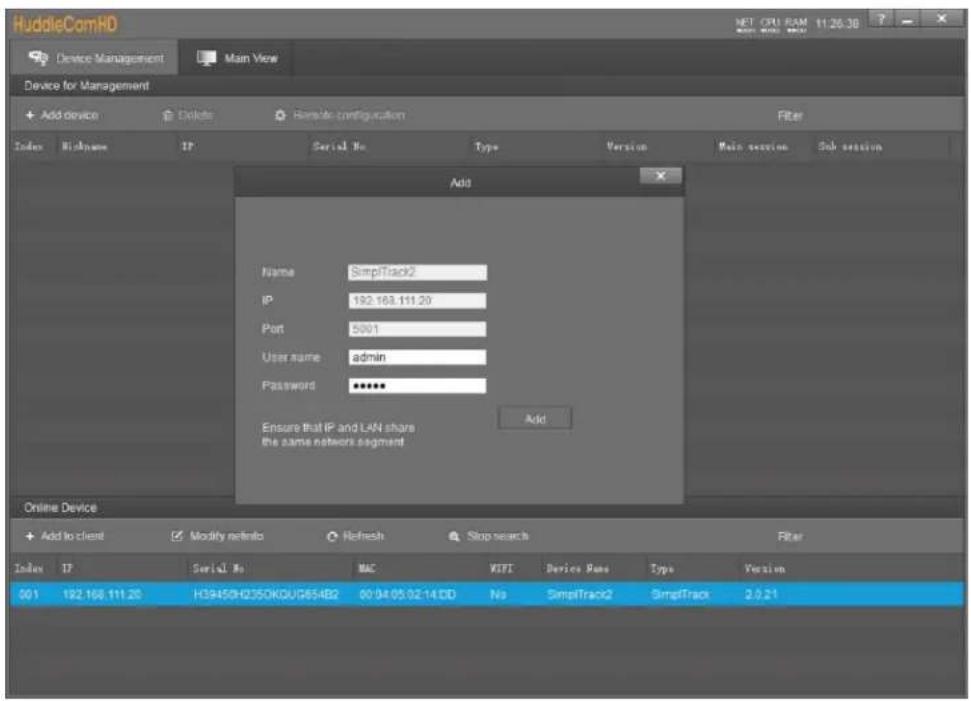
Task: Click the Add button in dialog
Action: coord(535,419)
